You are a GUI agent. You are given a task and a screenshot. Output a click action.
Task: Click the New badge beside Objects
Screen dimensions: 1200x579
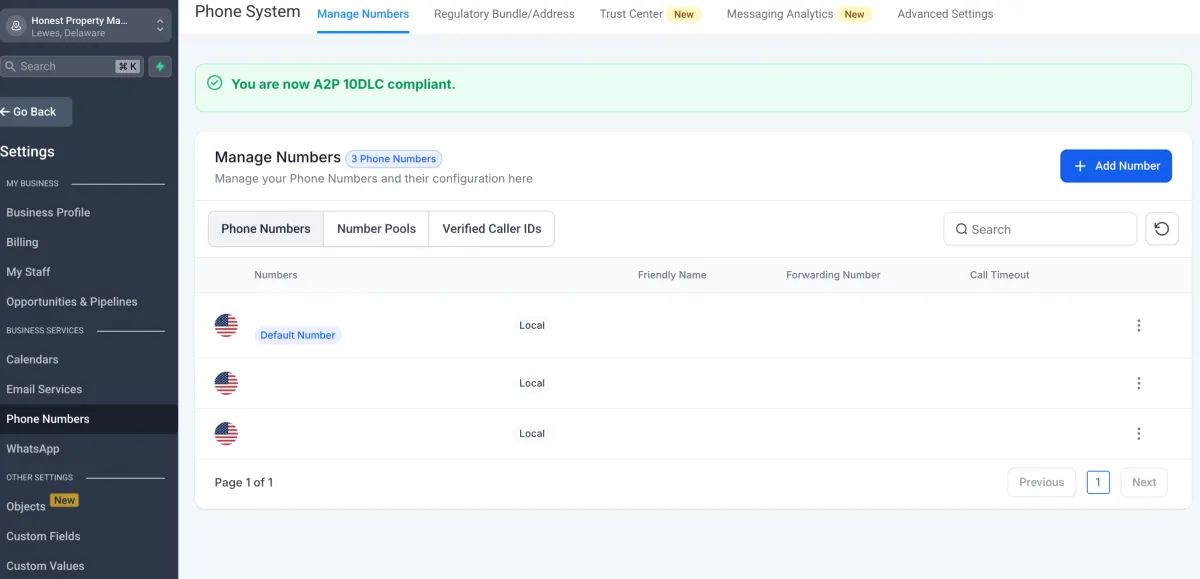[65, 500]
